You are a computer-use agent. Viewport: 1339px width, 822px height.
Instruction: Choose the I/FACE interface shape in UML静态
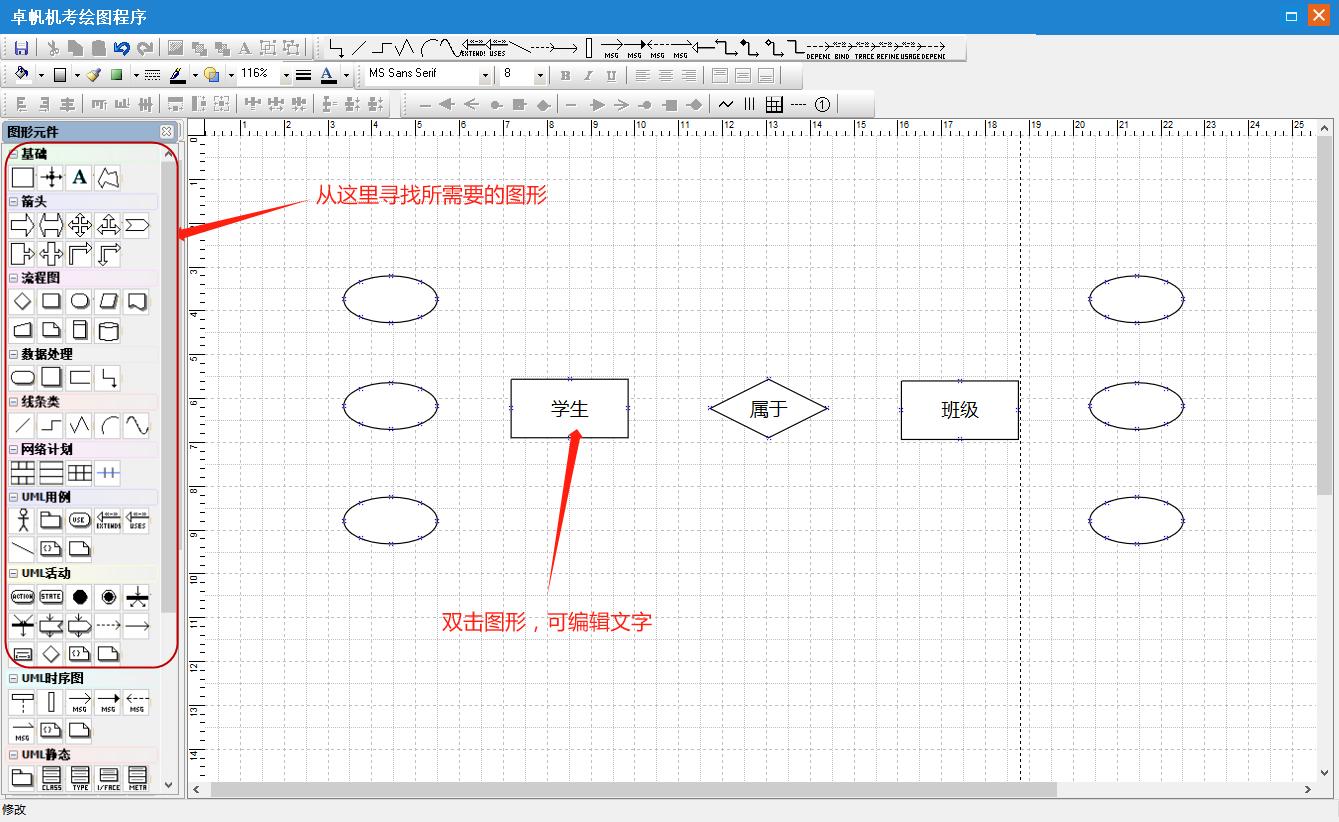[109, 777]
